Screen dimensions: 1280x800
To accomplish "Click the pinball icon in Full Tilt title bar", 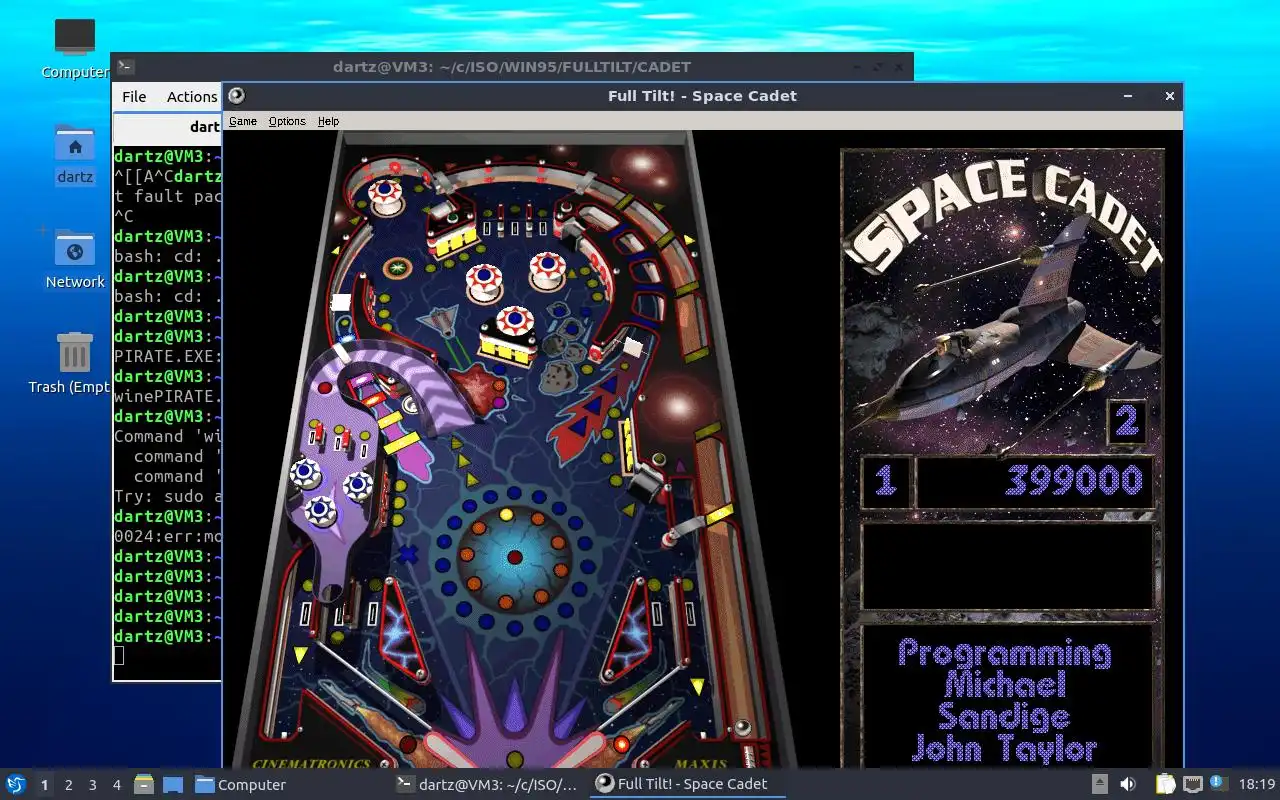I will pyautogui.click(x=236, y=96).
